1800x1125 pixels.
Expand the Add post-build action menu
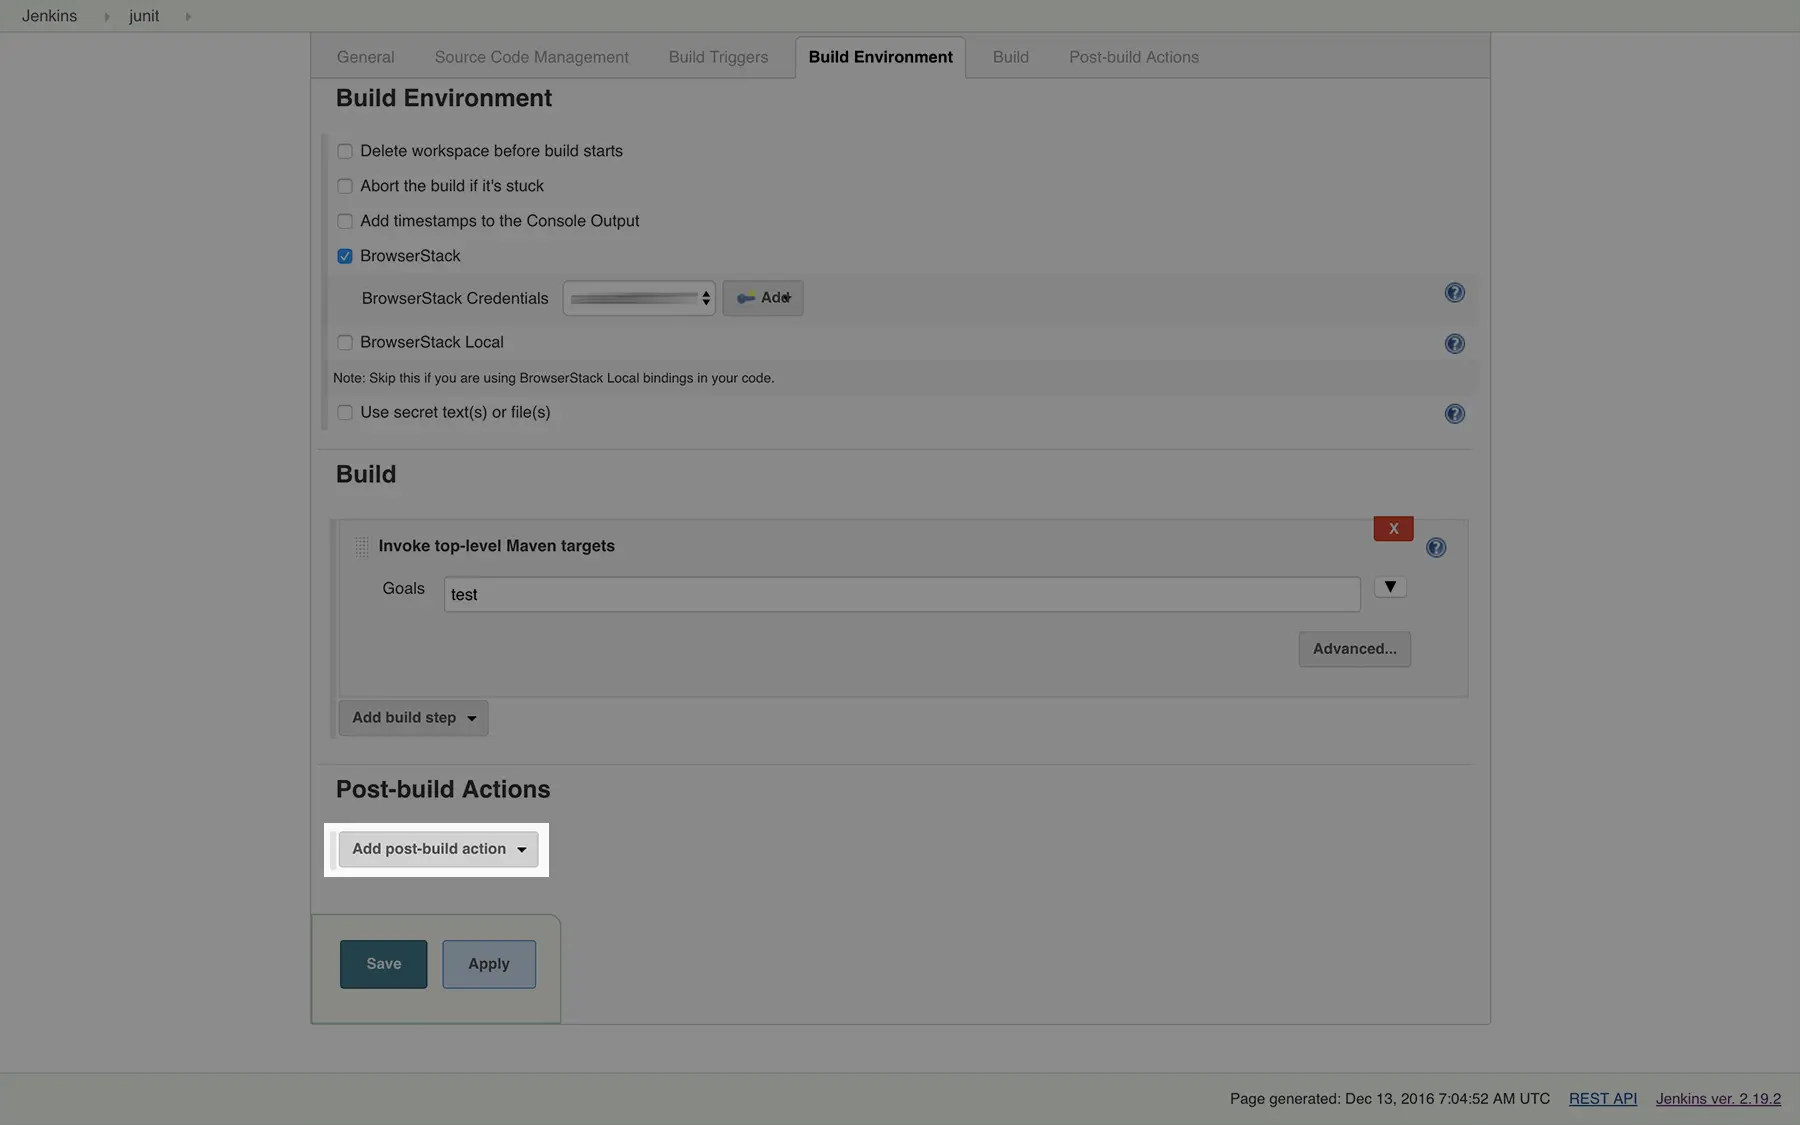click(438, 849)
